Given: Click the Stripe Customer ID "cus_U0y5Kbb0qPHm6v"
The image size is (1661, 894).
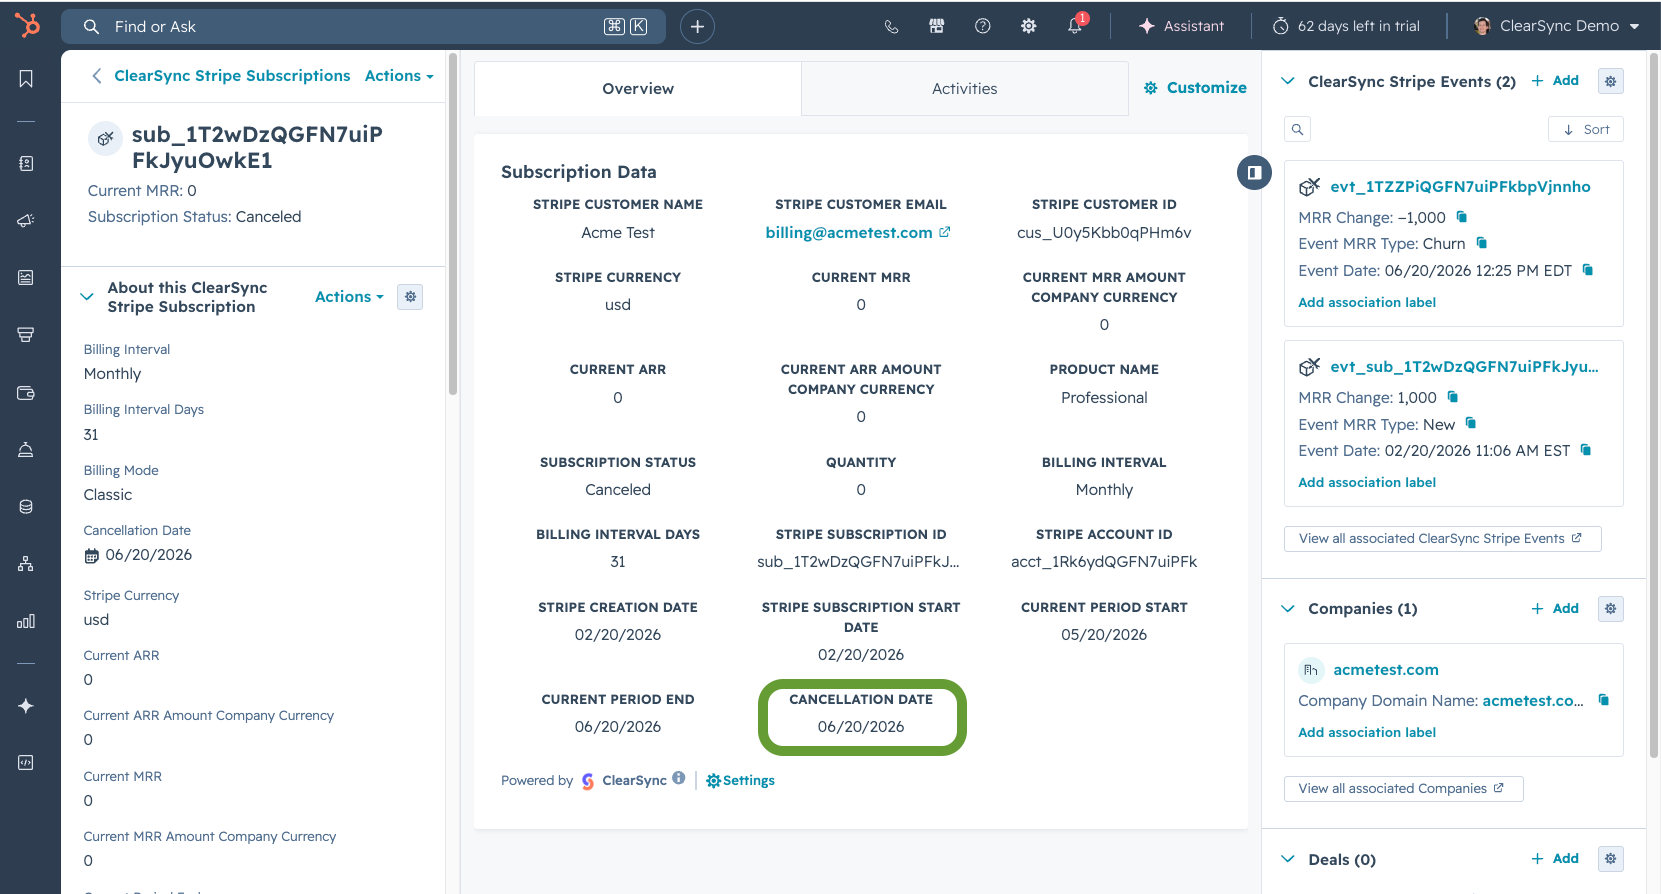Looking at the screenshot, I should (1104, 233).
